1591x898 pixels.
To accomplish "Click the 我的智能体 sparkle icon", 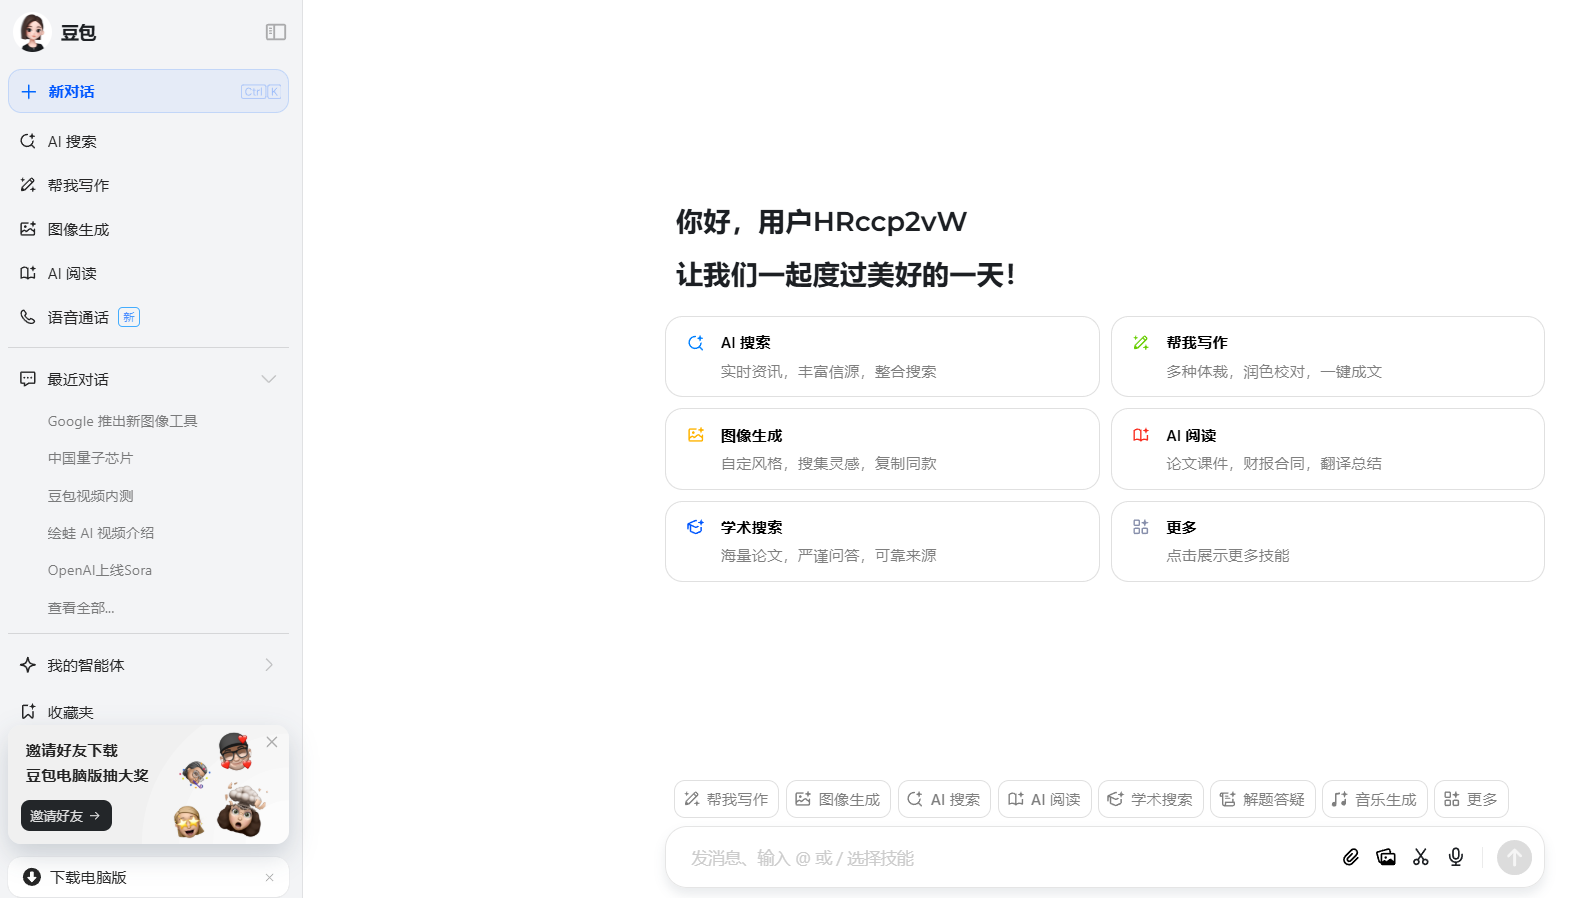I will [28, 665].
